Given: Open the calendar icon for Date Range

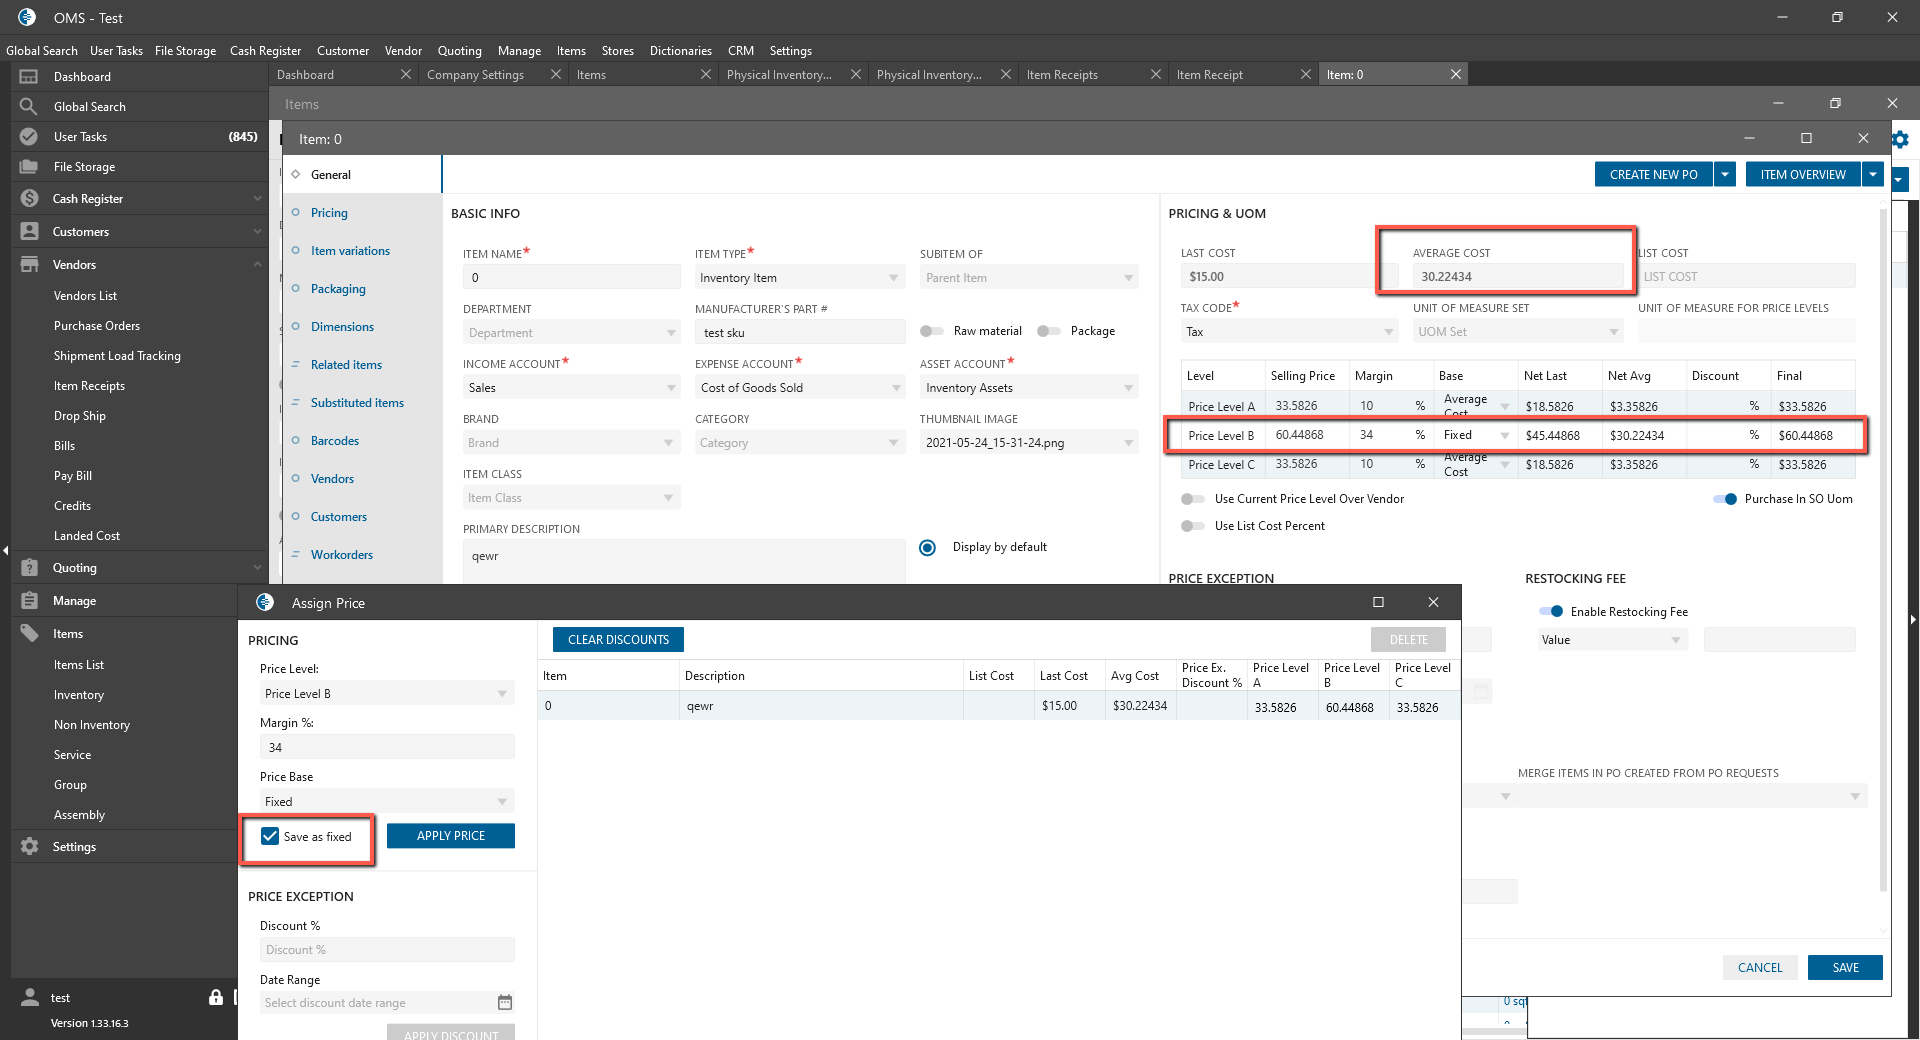Looking at the screenshot, I should coord(505,1002).
